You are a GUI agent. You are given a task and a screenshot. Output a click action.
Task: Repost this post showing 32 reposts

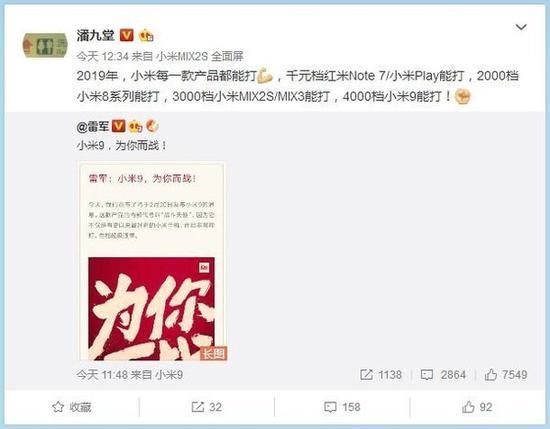click(x=207, y=407)
